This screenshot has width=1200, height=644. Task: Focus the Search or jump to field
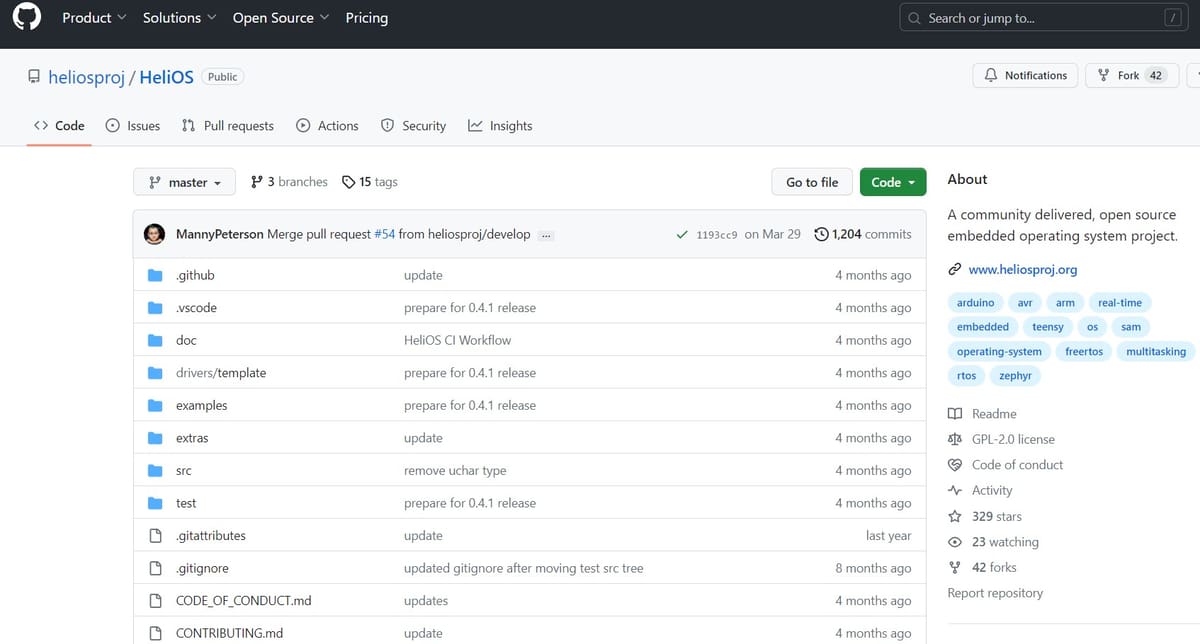click(1046, 18)
